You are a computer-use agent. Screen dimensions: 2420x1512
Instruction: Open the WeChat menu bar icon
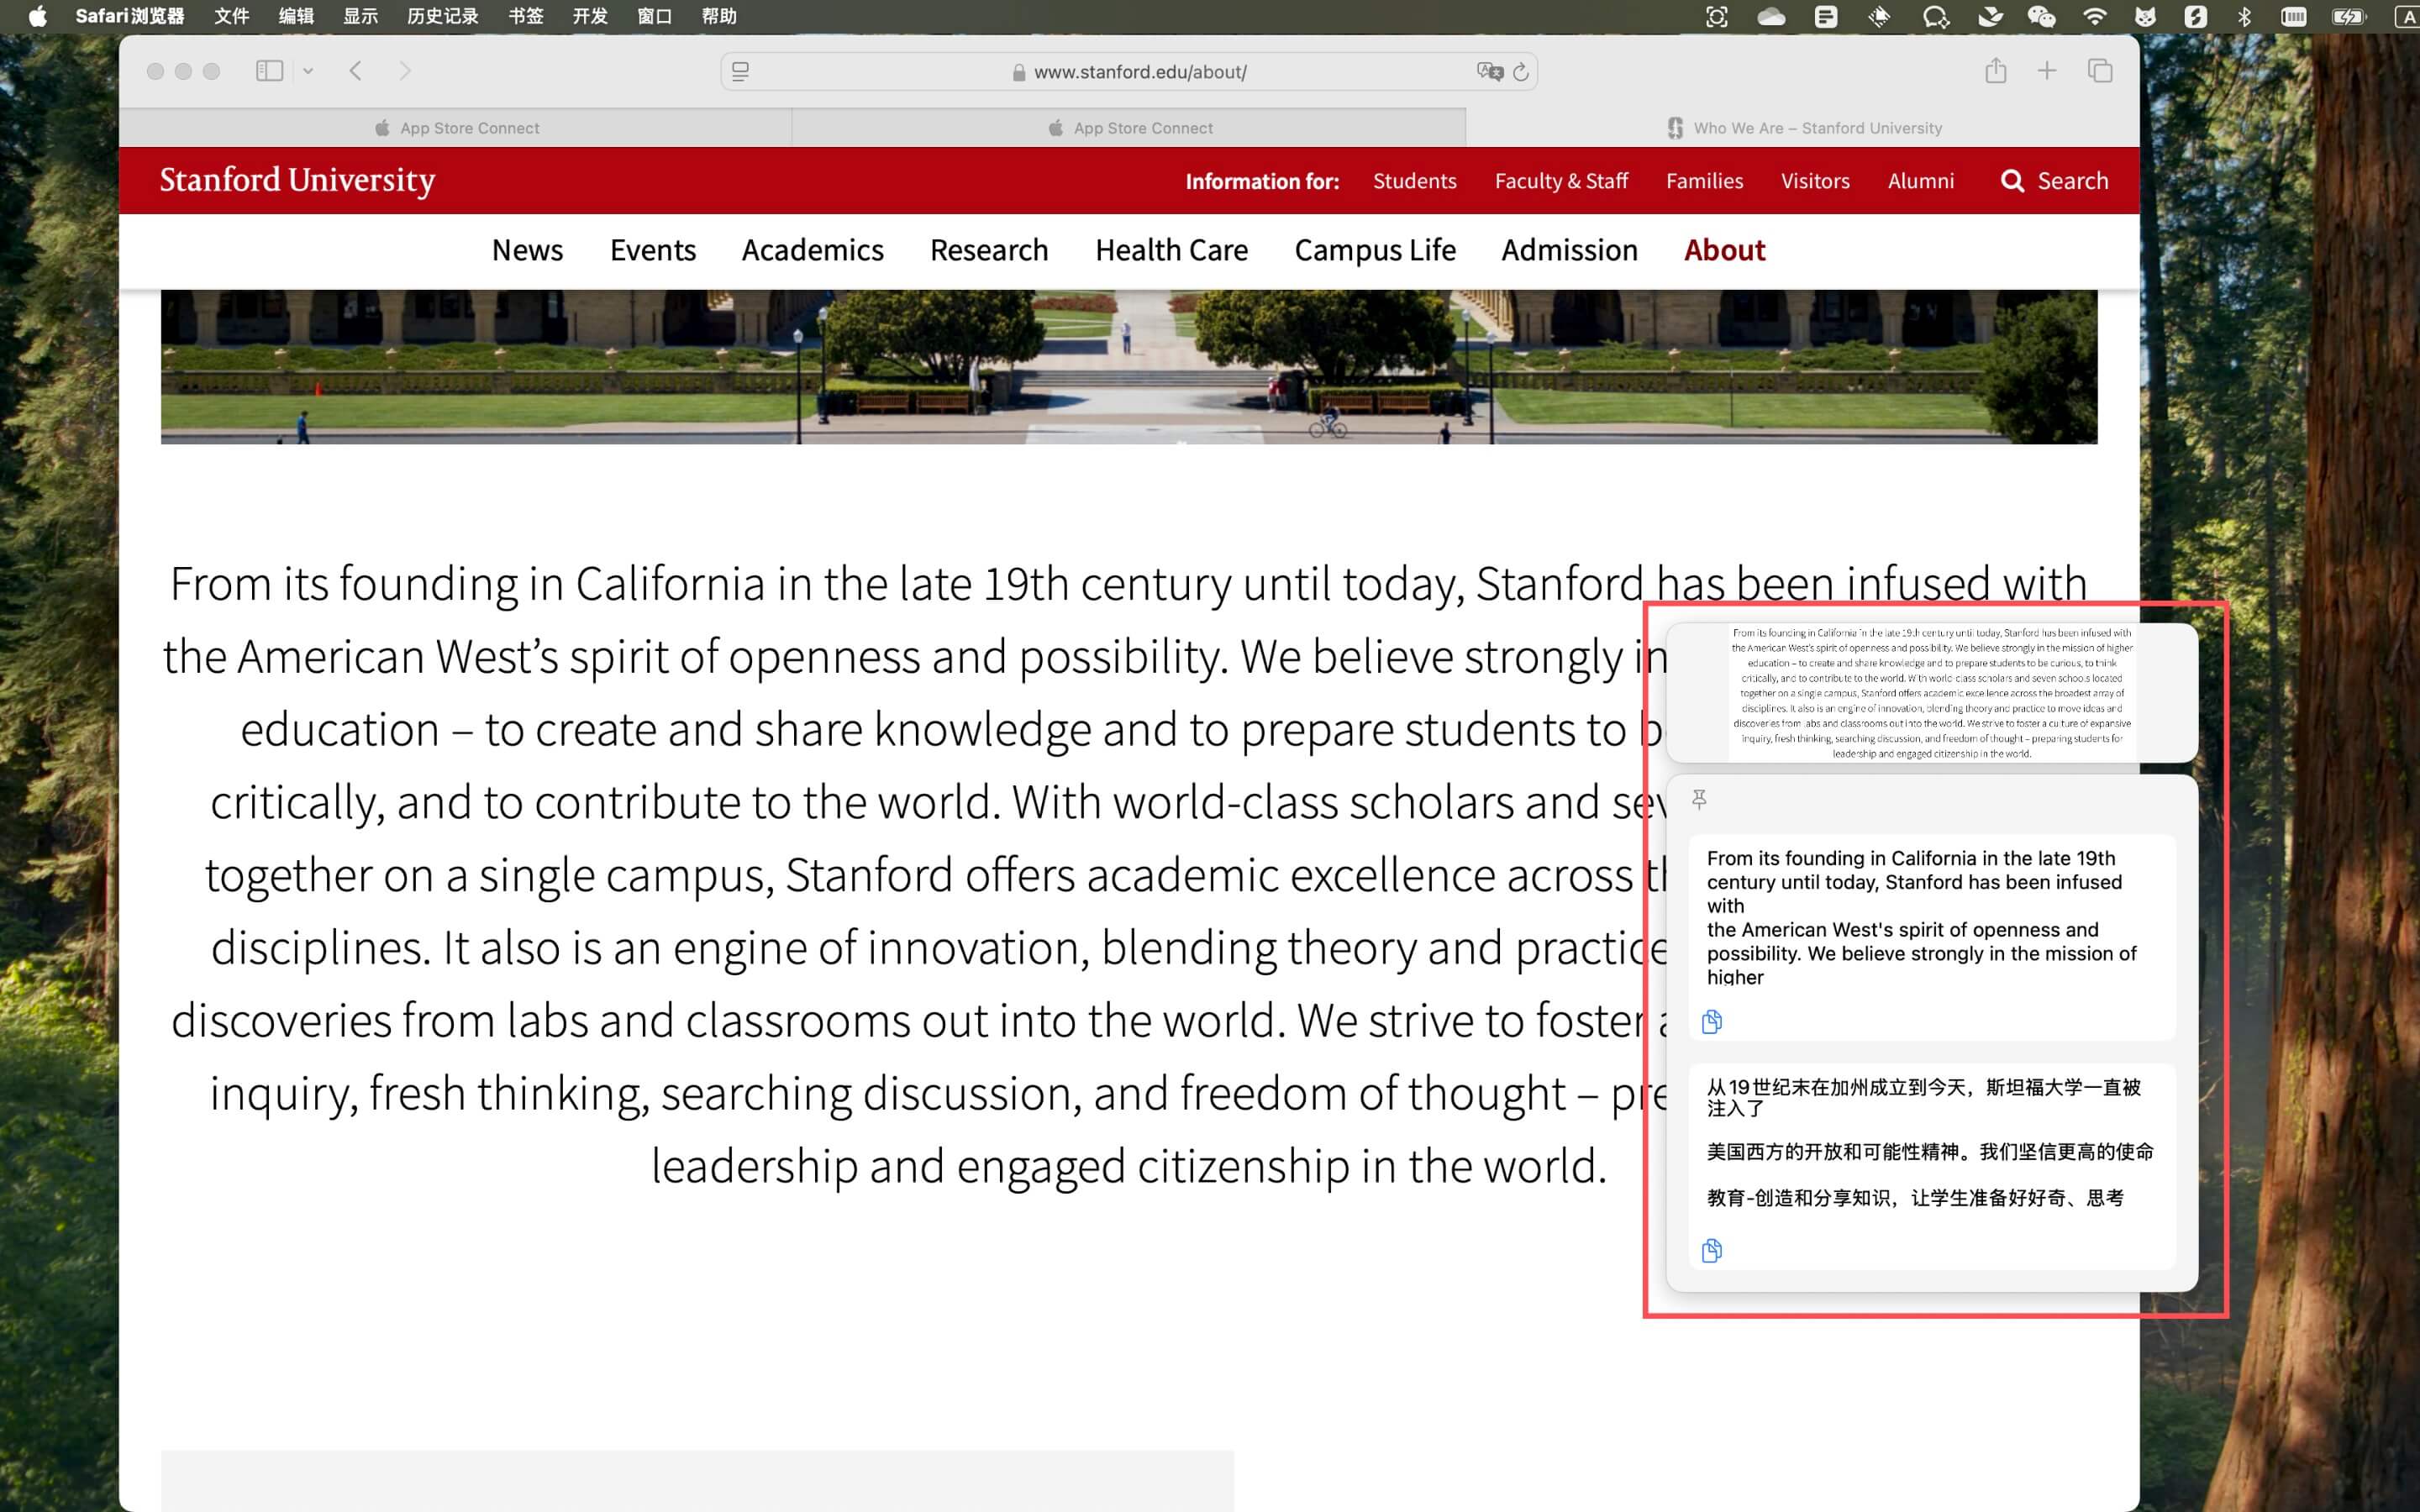tap(2041, 16)
